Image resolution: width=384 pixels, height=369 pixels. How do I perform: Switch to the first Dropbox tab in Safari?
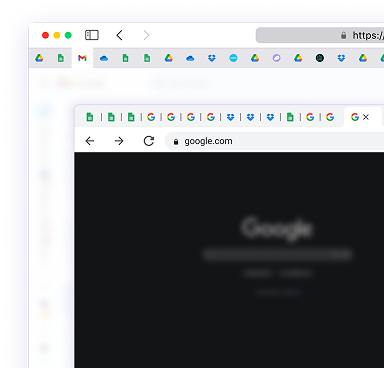pyautogui.click(x=212, y=58)
